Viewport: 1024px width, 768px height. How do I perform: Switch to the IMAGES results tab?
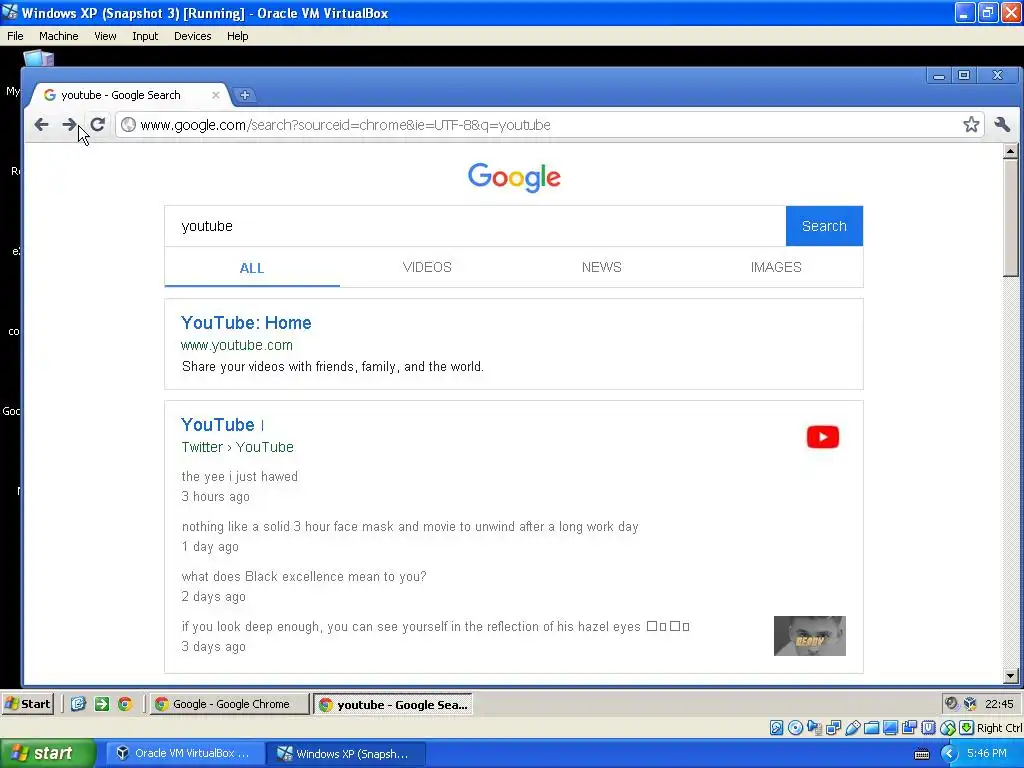point(776,267)
